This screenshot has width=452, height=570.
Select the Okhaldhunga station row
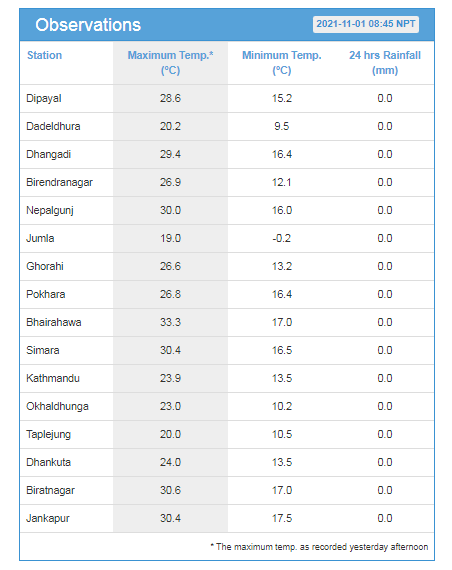pos(227,406)
